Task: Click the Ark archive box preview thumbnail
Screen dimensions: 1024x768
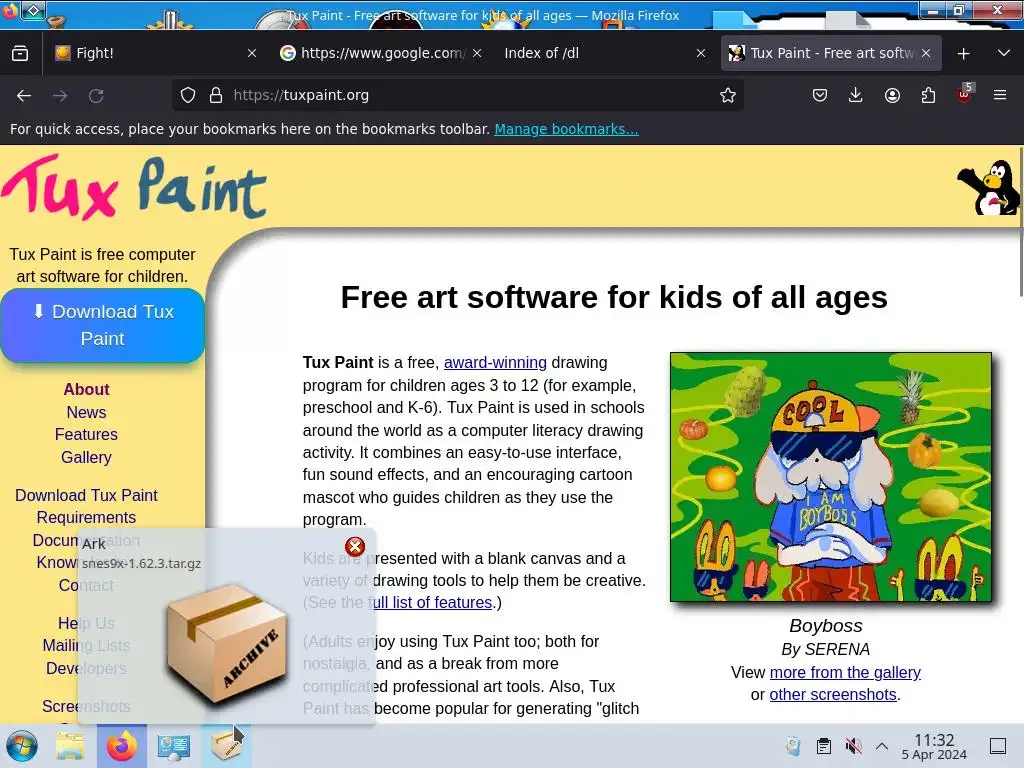Action: (227, 645)
